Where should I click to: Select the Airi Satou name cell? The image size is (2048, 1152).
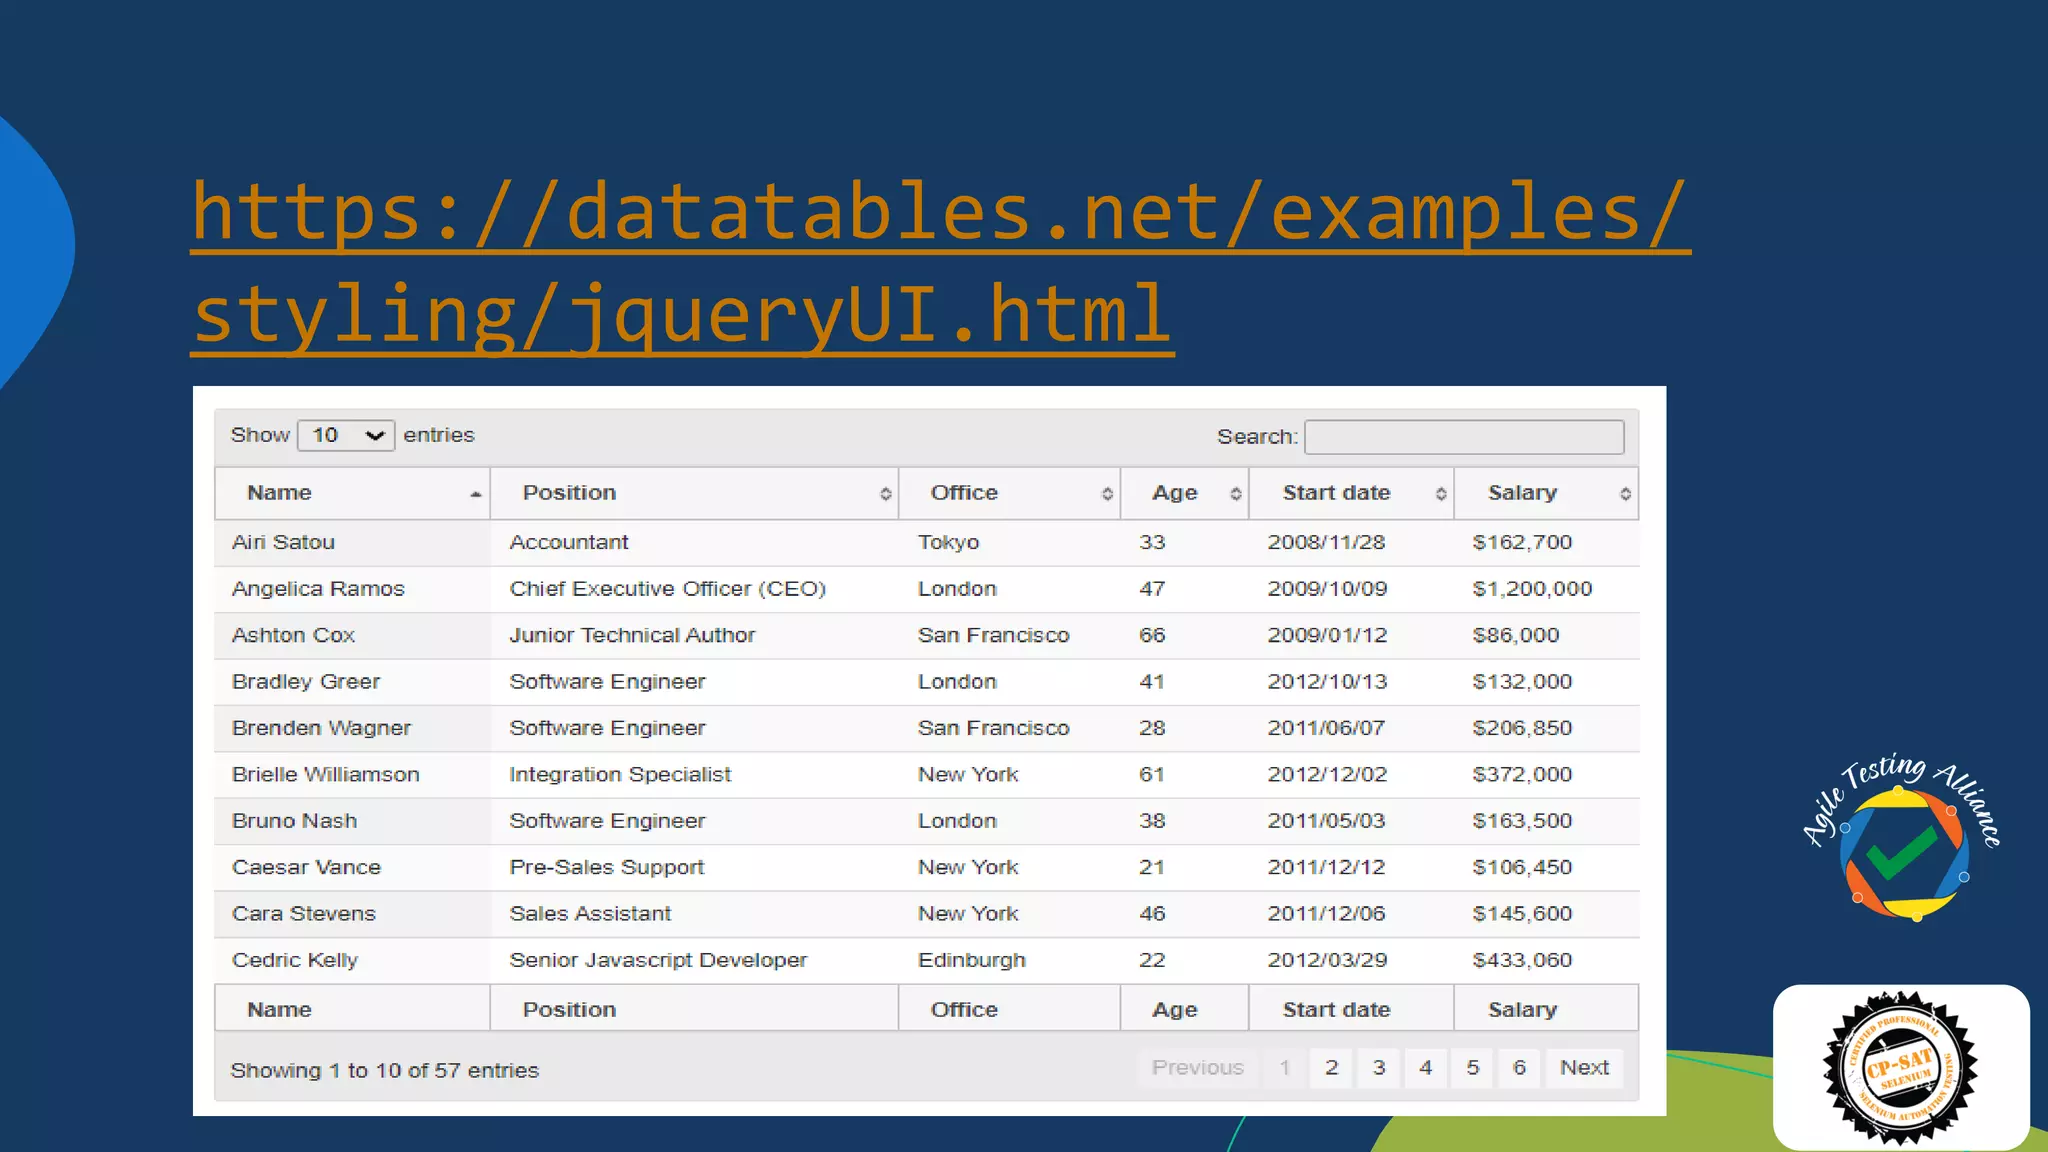click(x=352, y=543)
